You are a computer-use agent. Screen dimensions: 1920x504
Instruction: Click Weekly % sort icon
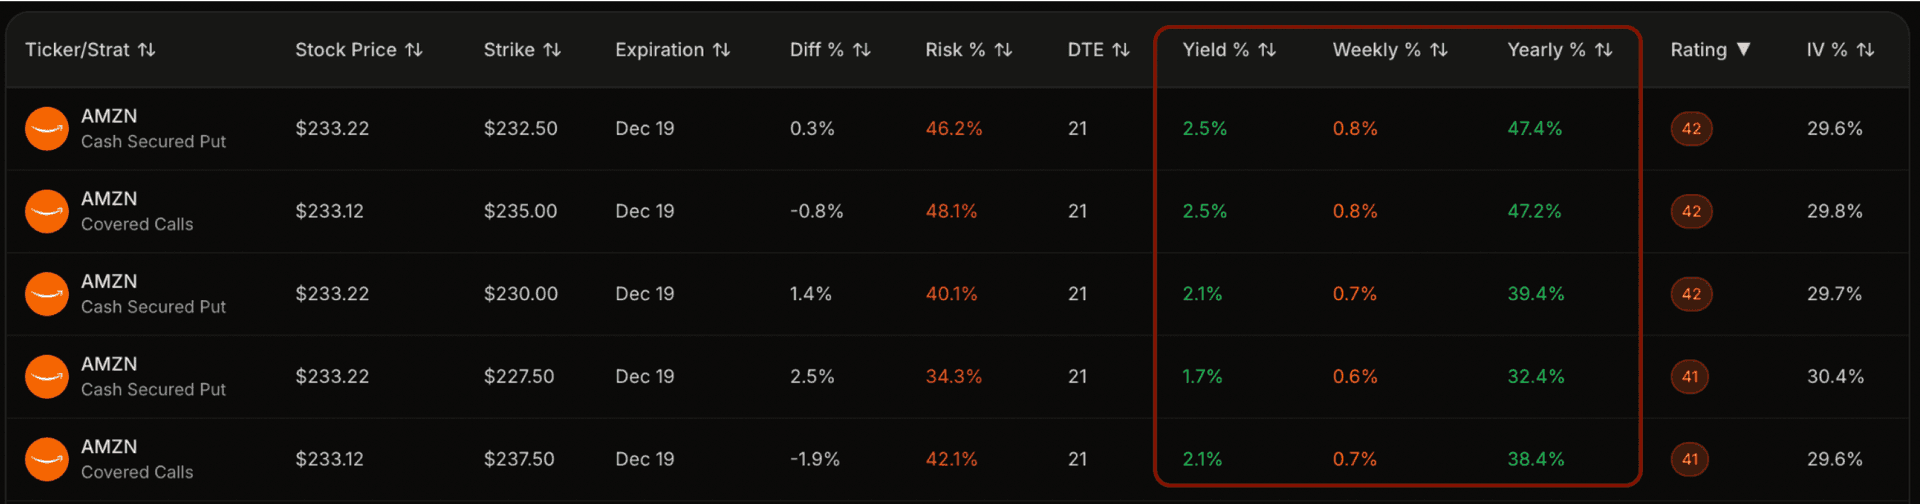pyautogui.click(x=1439, y=50)
